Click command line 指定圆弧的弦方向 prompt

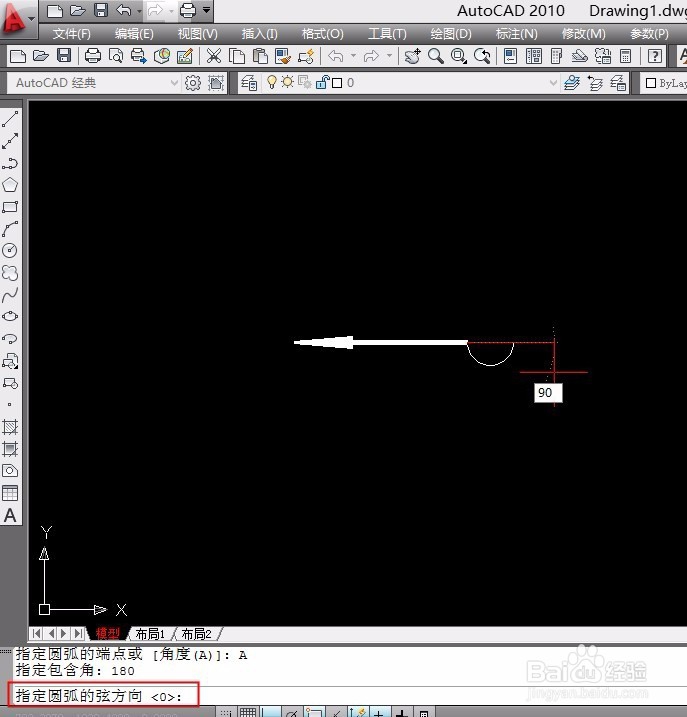point(99,696)
